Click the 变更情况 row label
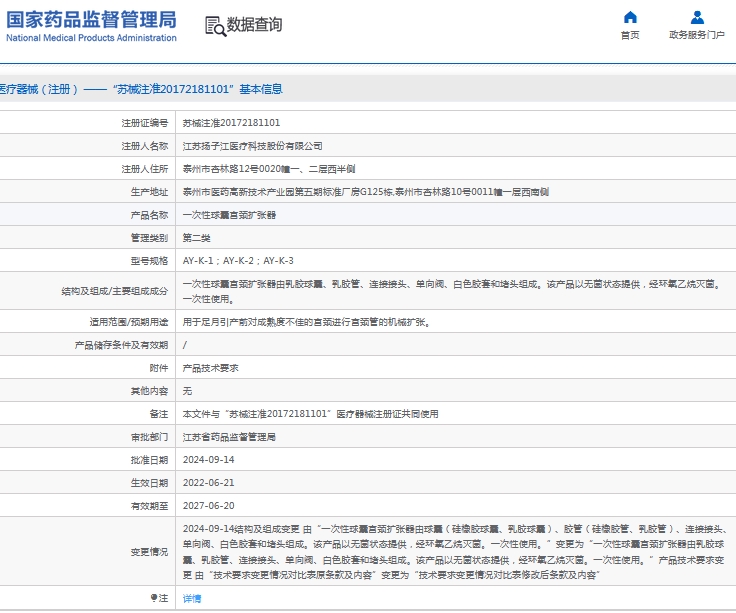 [x=149, y=552]
